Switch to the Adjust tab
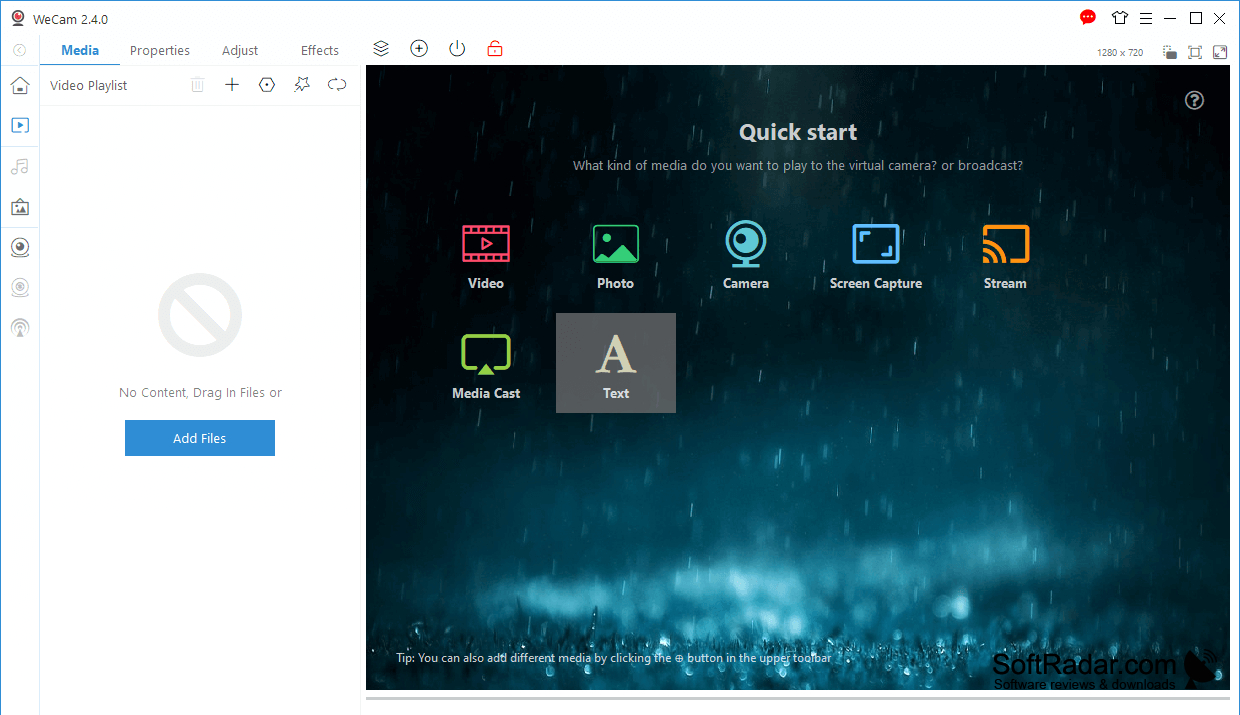The height and width of the screenshot is (715, 1240). pyautogui.click(x=240, y=50)
